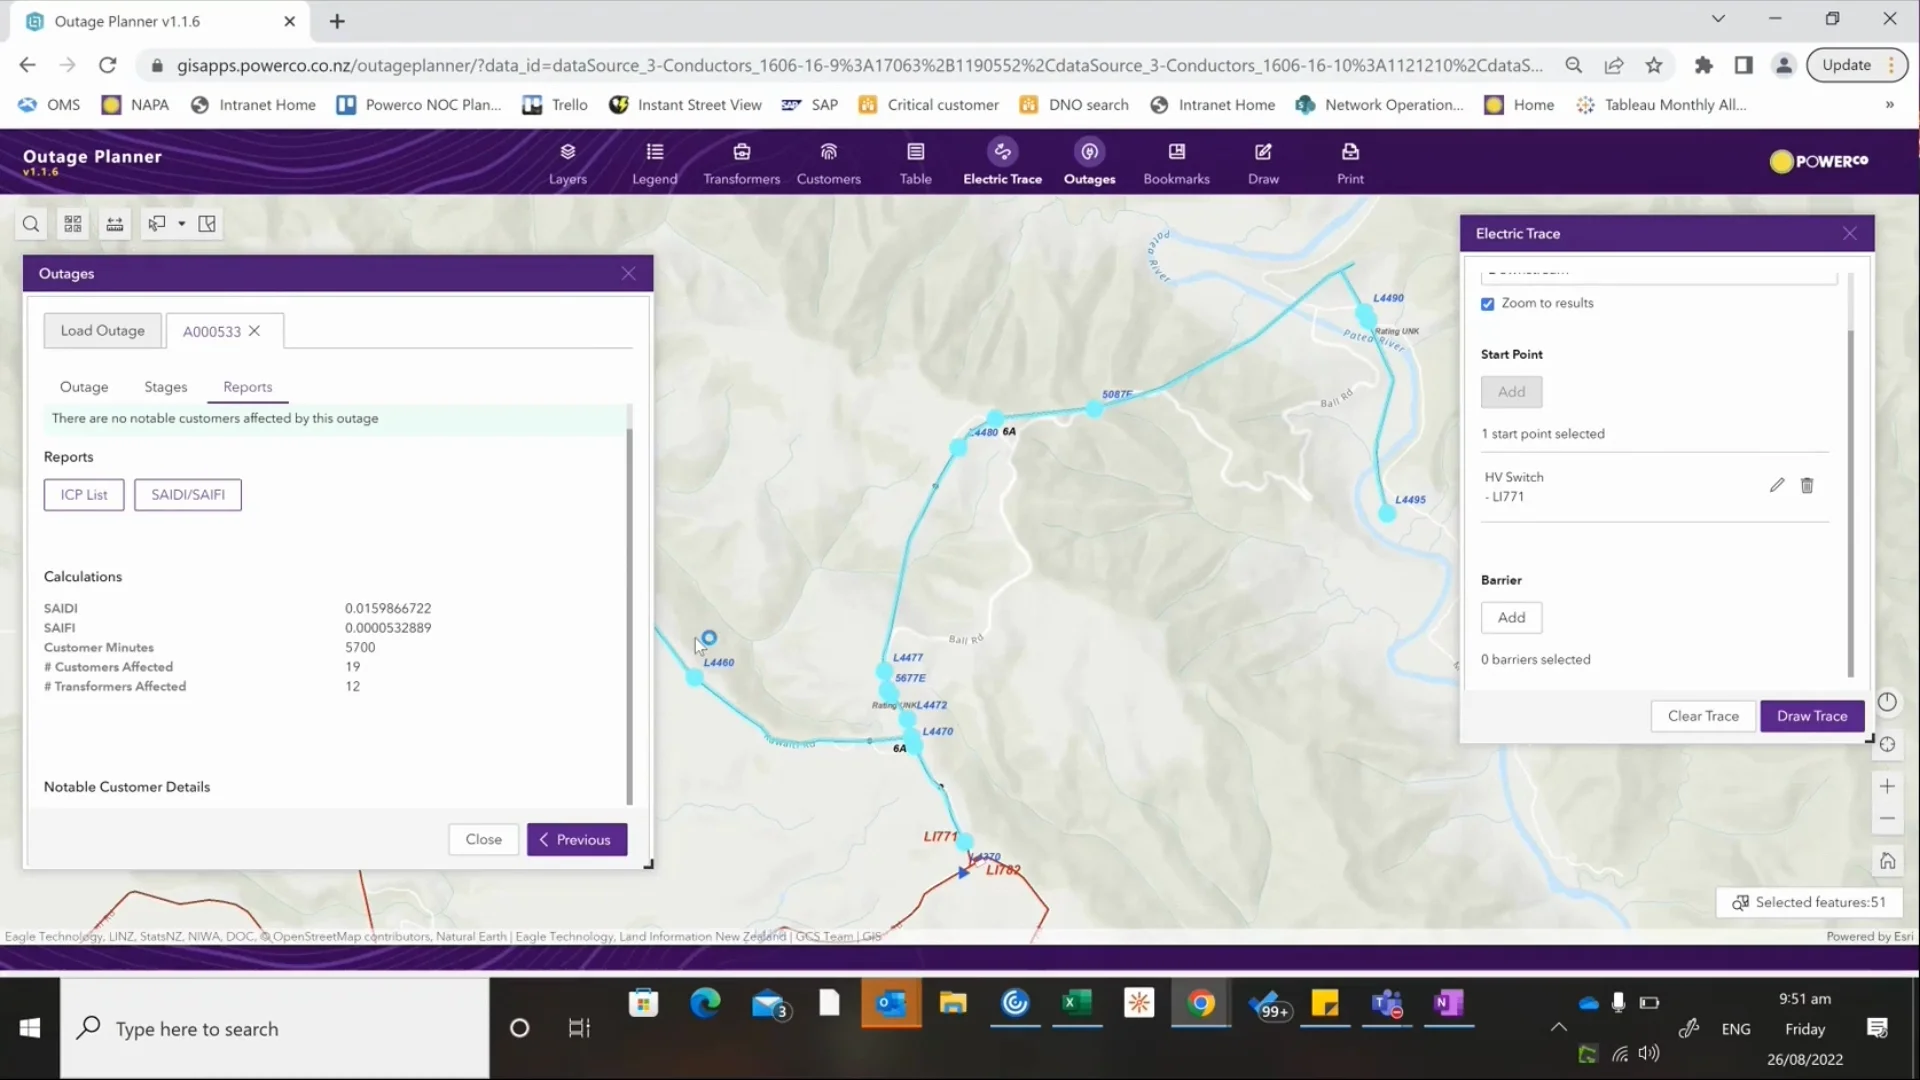Open the Layers panel
The height and width of the screenshot is (1080, 1920).
(x=567, y=160)
